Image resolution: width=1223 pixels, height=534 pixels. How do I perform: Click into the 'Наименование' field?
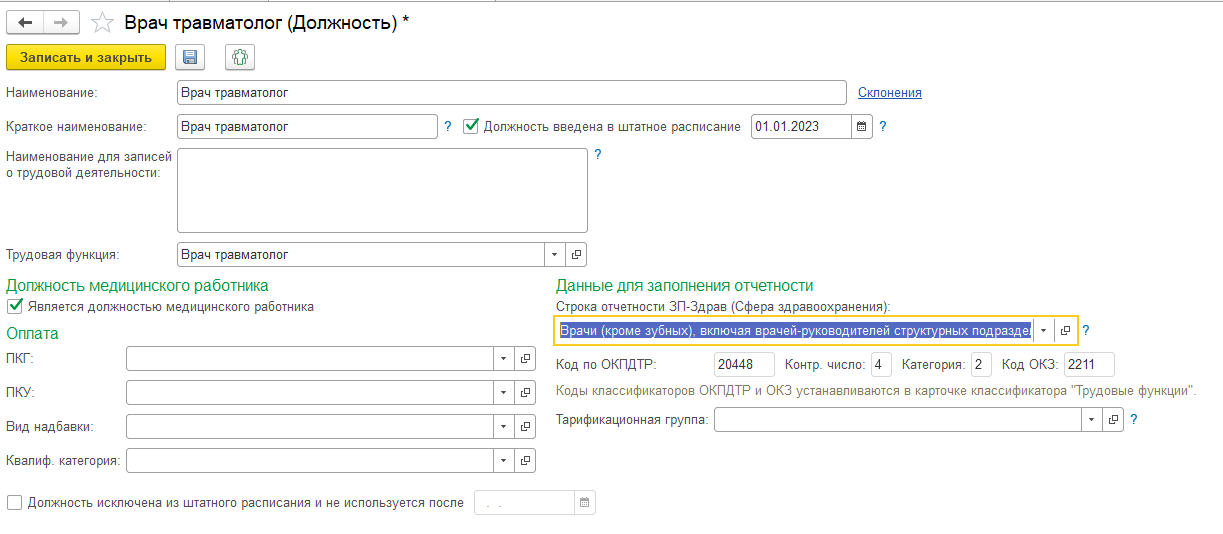(x=512, y=92)
